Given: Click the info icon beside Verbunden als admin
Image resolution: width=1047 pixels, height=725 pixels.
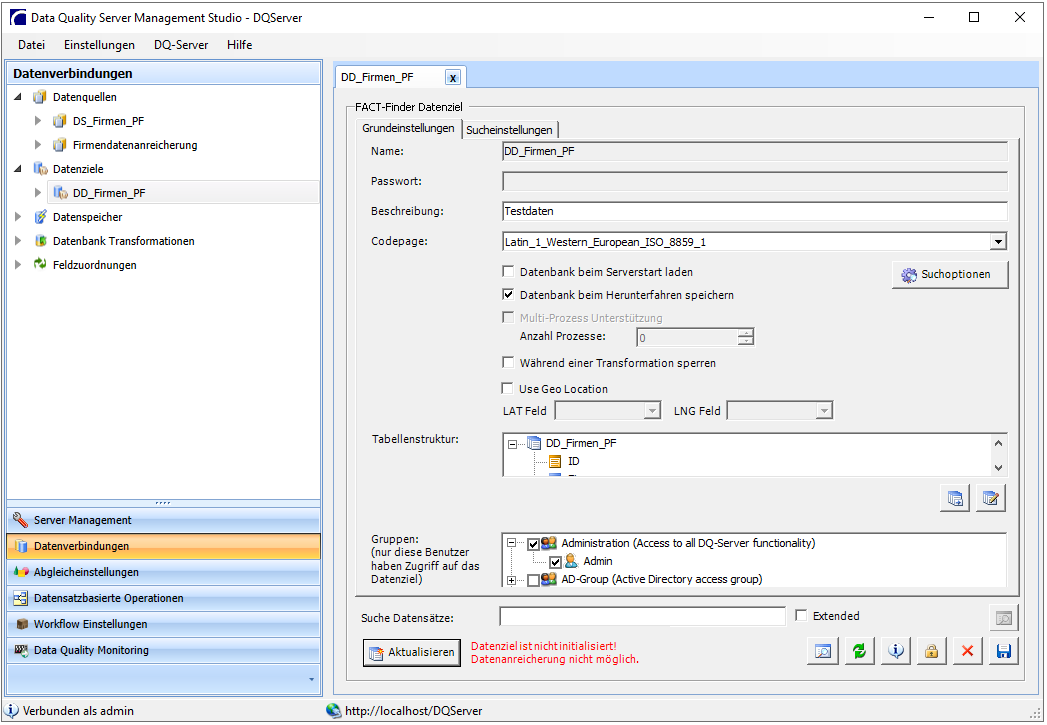Looking at the screenshot, I should pos(11,711).
